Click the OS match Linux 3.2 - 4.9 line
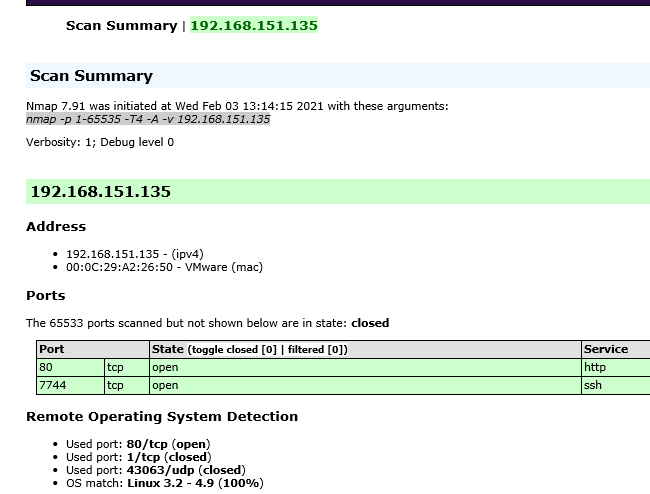Viewport: 650px width, 494px height. [164, 483]
